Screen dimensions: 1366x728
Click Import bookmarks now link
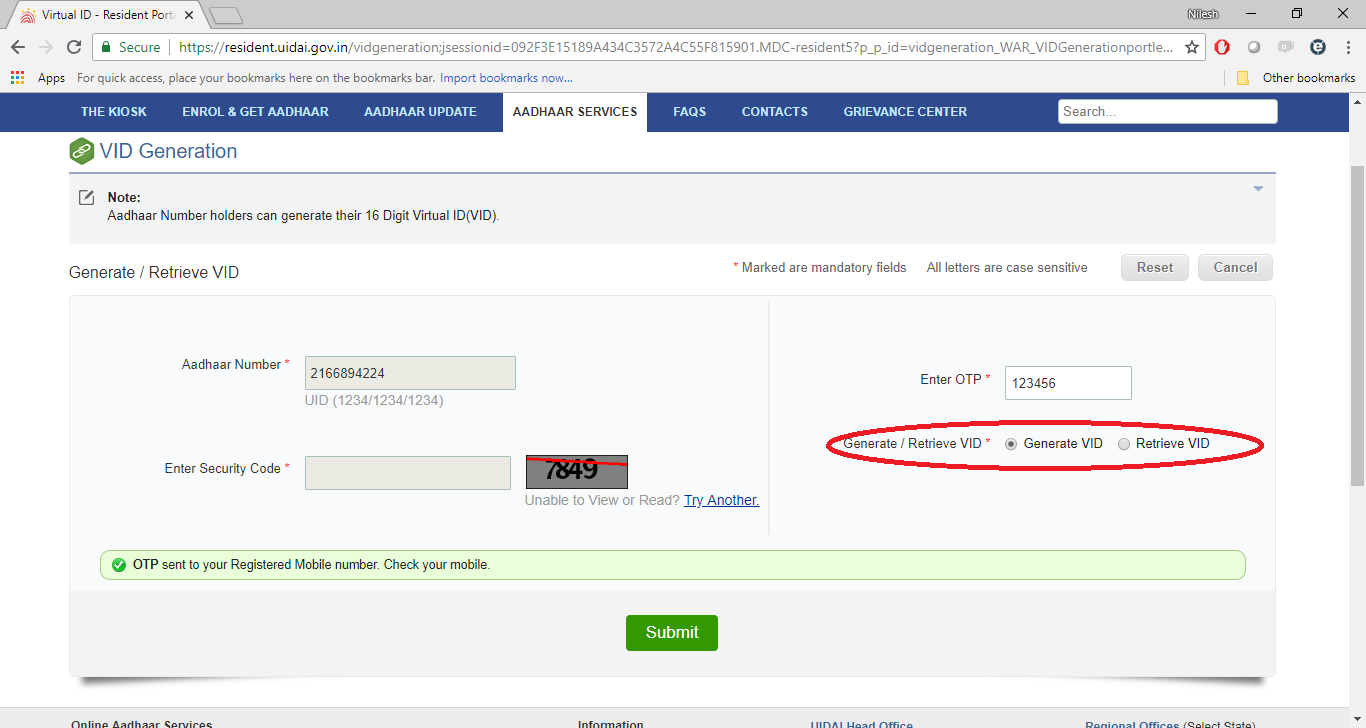coord(506,77)
